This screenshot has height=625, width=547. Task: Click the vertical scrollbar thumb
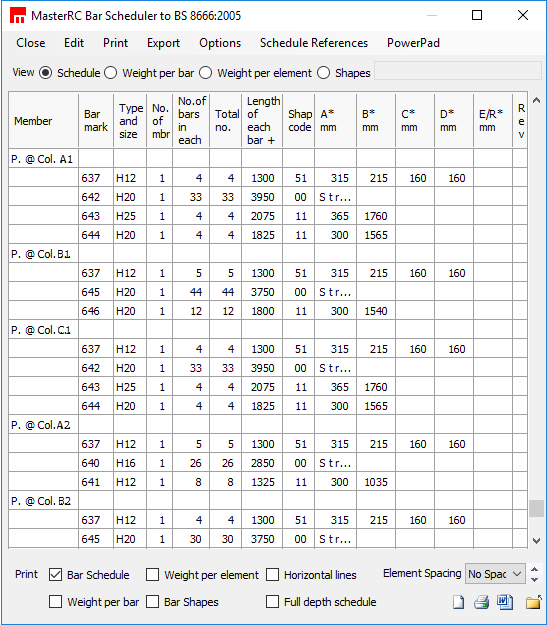[x=536, y=508]
